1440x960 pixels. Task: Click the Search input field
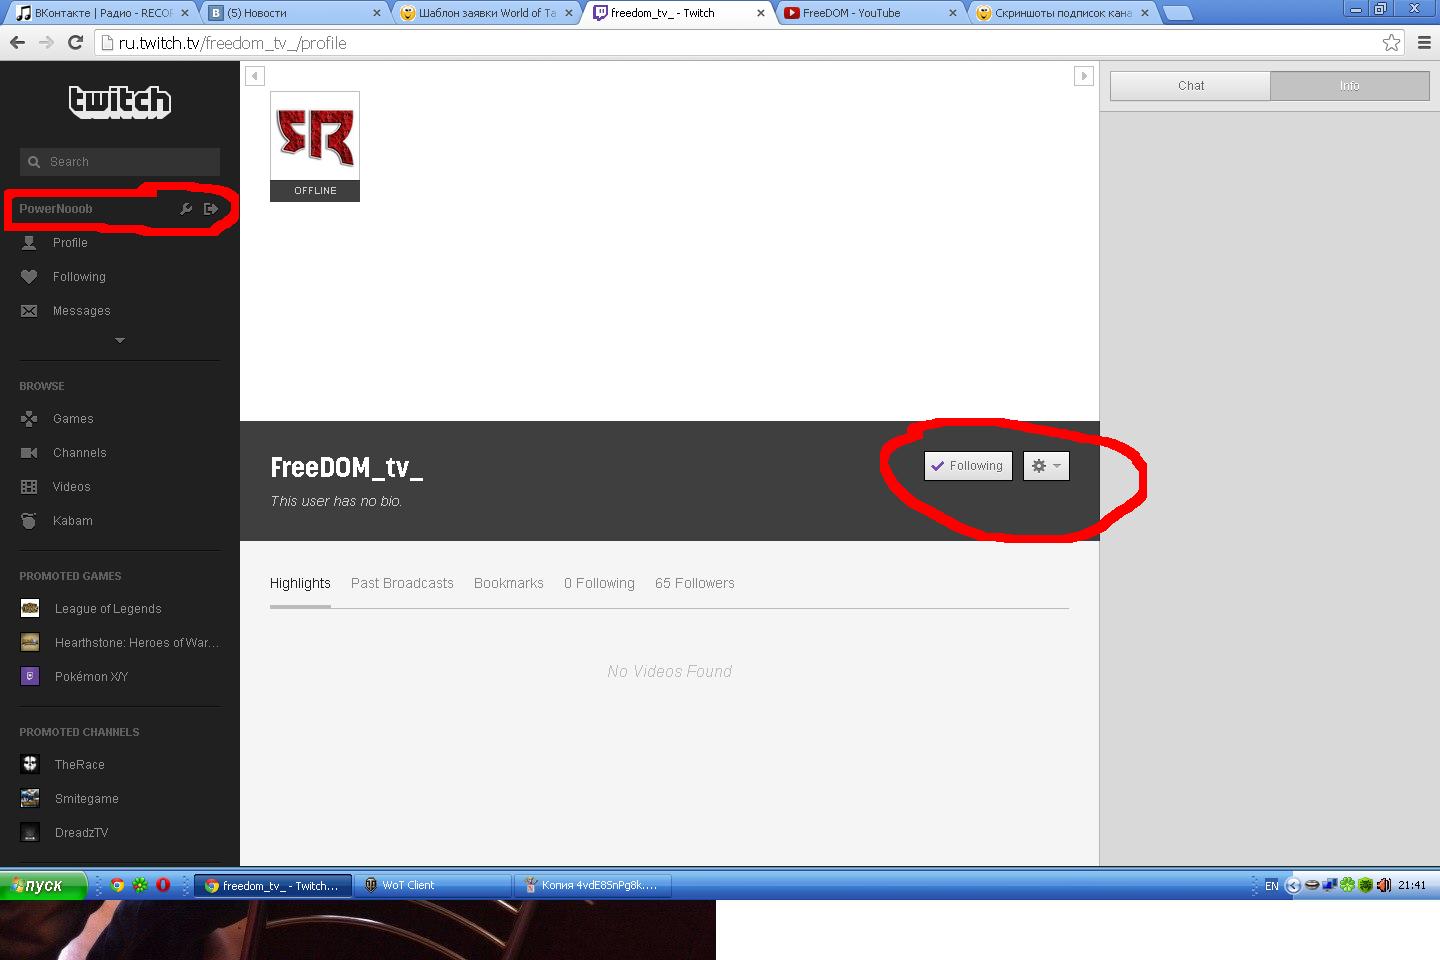(x=120, y=162)
